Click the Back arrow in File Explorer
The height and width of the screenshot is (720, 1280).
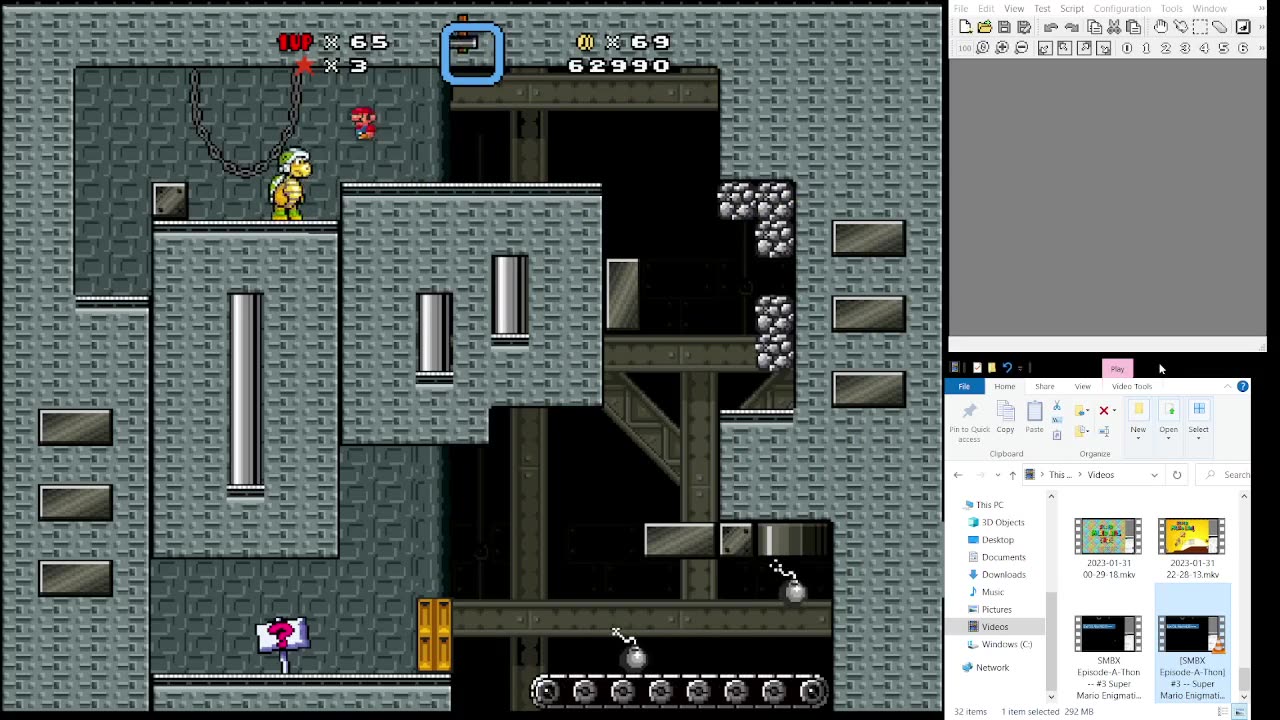(x=958, y=475)
